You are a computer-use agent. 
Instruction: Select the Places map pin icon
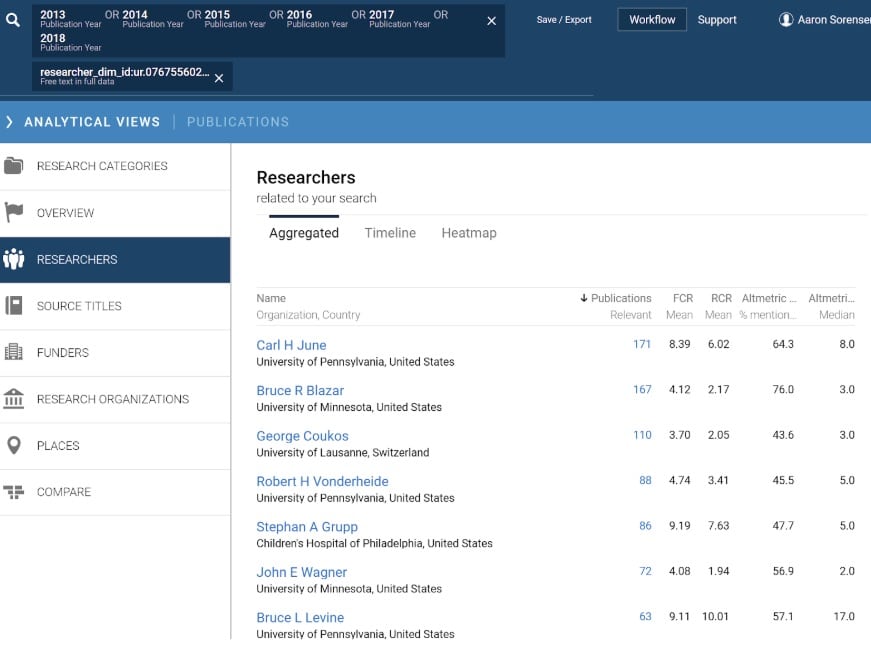pyautogui.click(x=14, y=445)
